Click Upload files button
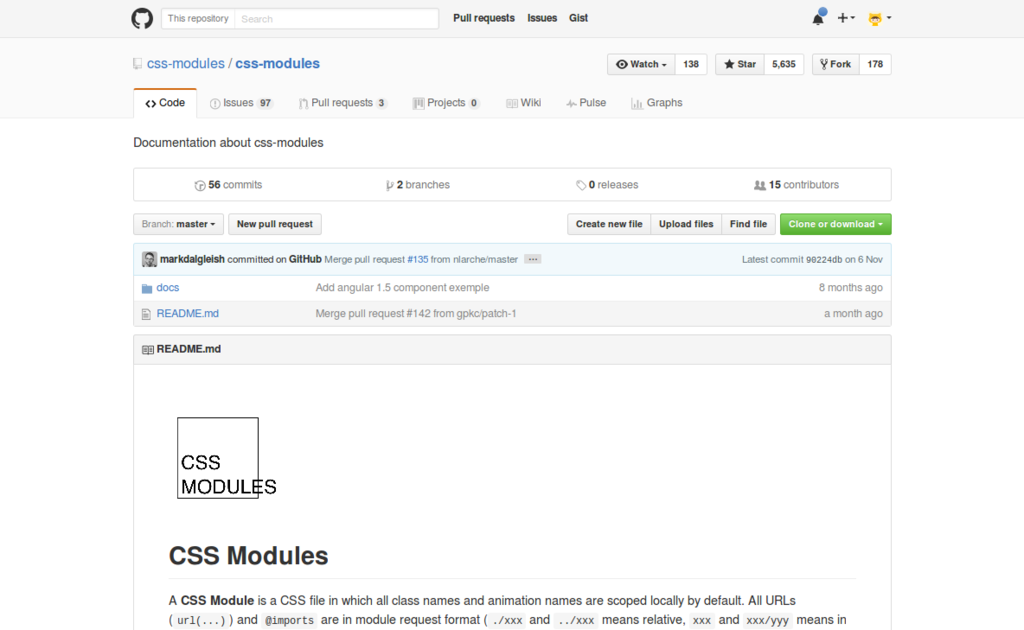The width and height of the screenshot is (1024, 630). point(686,224)
